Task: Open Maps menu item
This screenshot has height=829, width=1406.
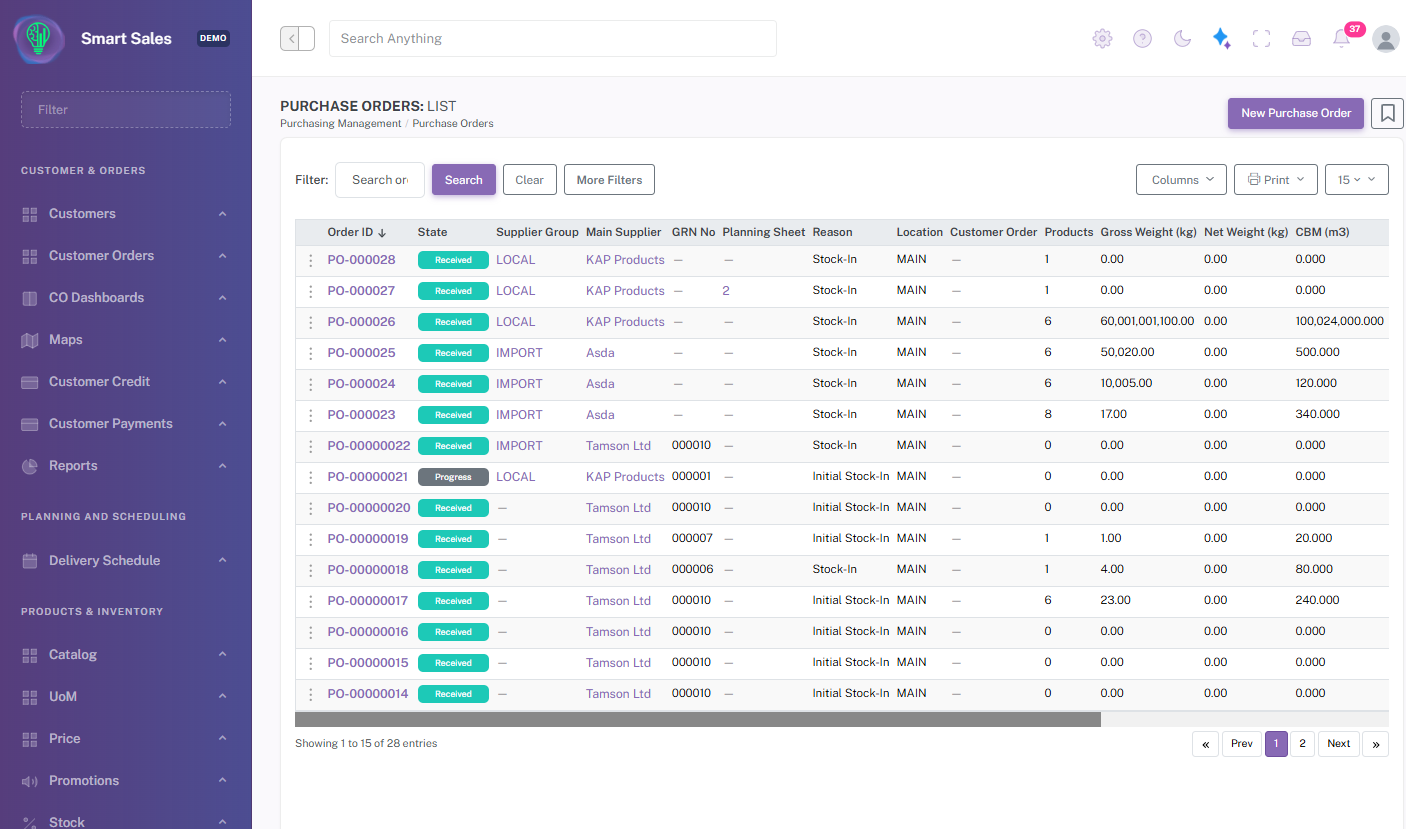Action: point(66,340)
